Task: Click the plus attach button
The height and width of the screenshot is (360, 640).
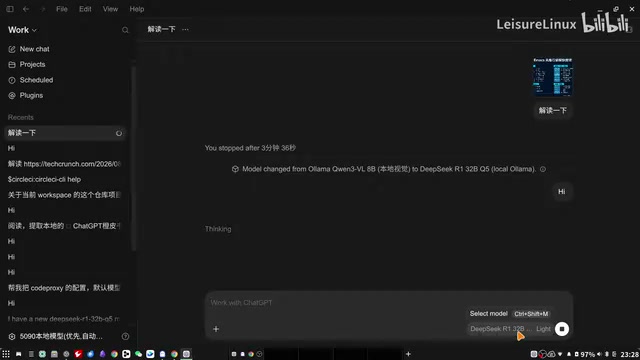Action: 216,329
